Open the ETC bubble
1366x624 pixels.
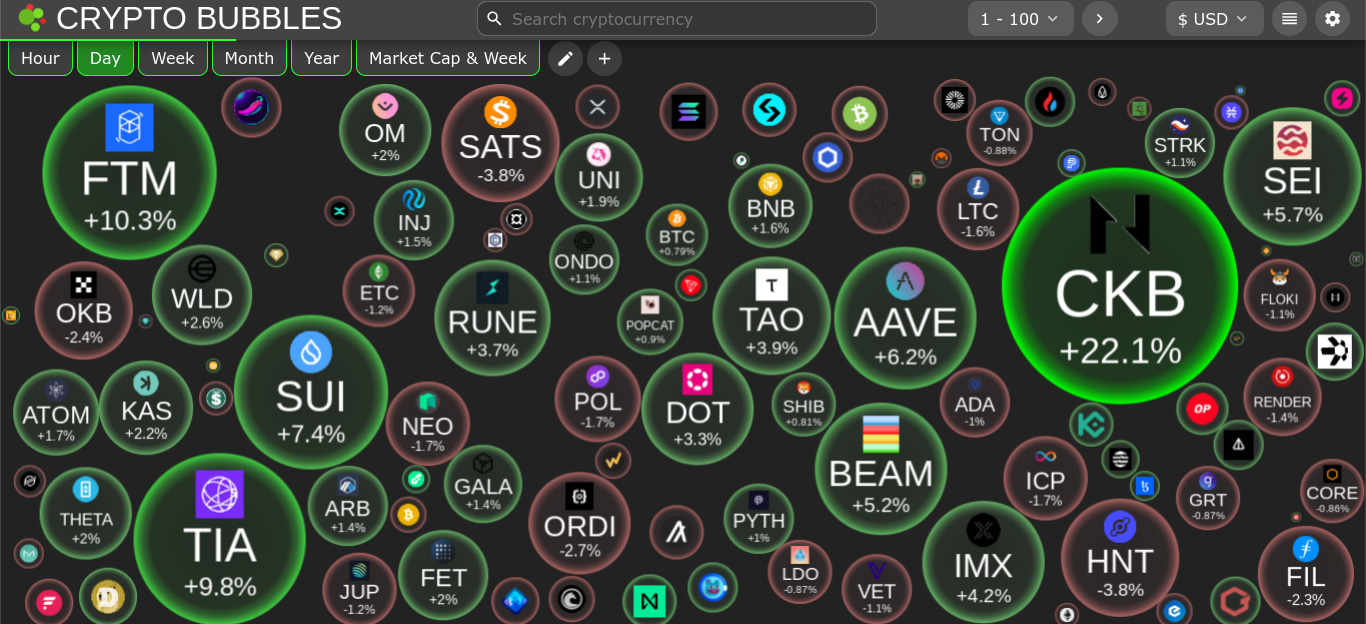[x=379, y=291]
